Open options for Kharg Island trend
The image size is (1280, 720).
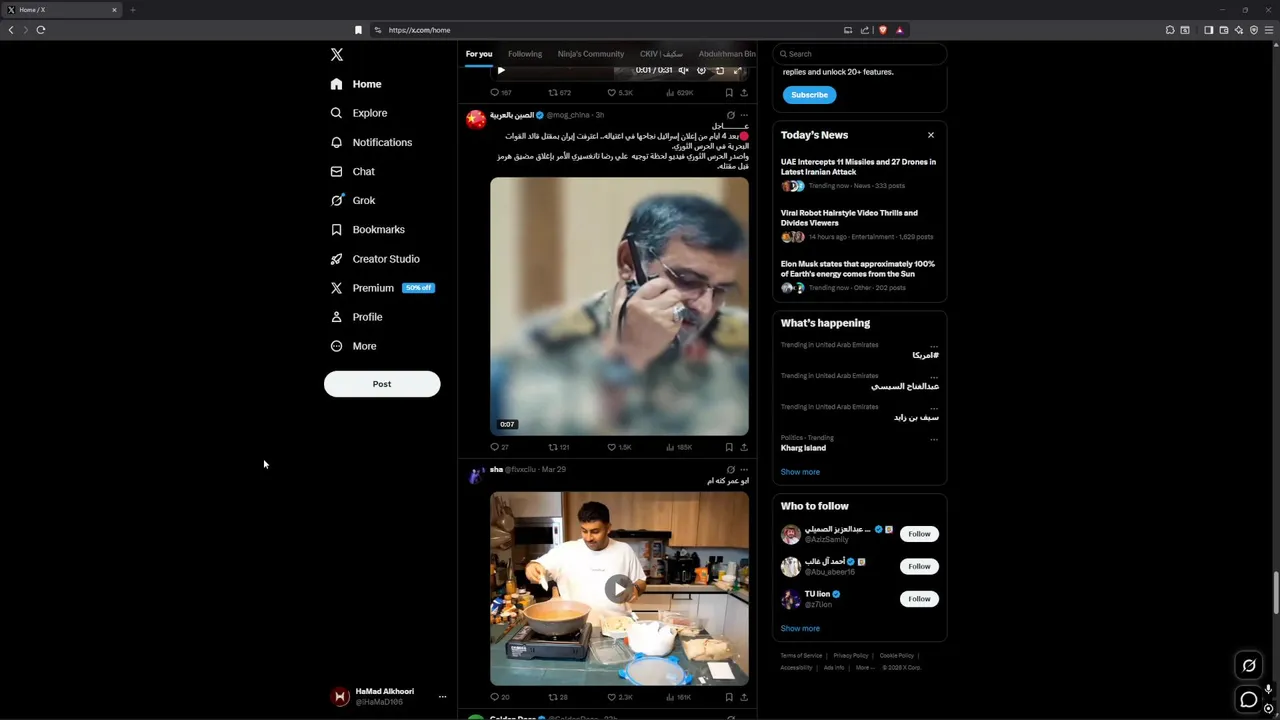[x=934, y=439]
